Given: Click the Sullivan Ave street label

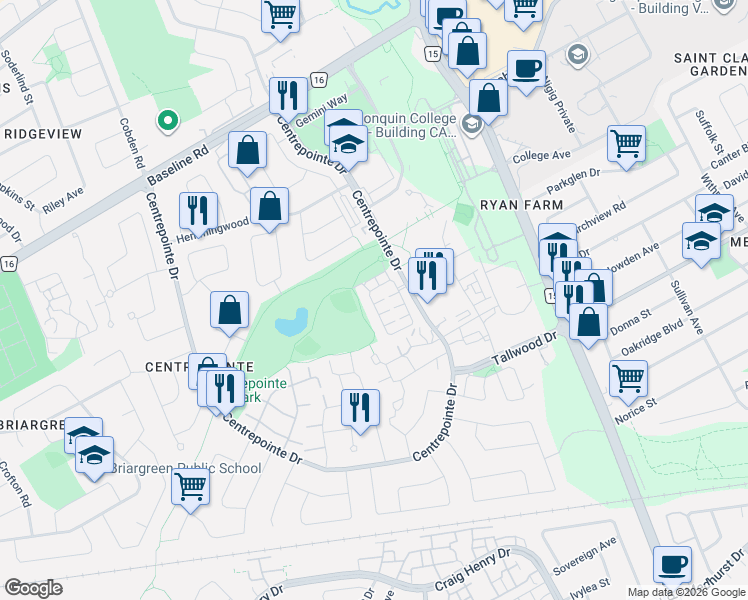Looking at the screenshot, I should point(687,307).
